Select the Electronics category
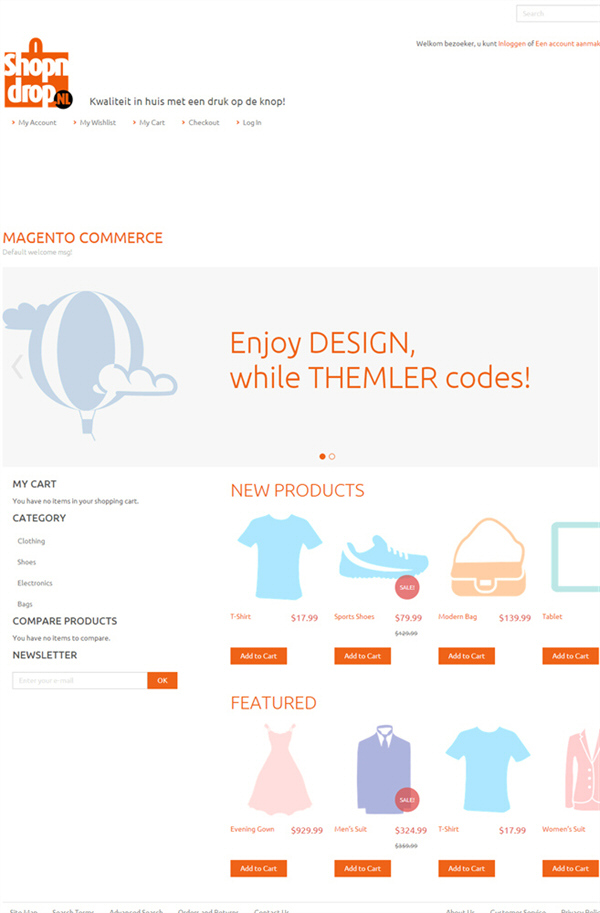 coord(35,583)
